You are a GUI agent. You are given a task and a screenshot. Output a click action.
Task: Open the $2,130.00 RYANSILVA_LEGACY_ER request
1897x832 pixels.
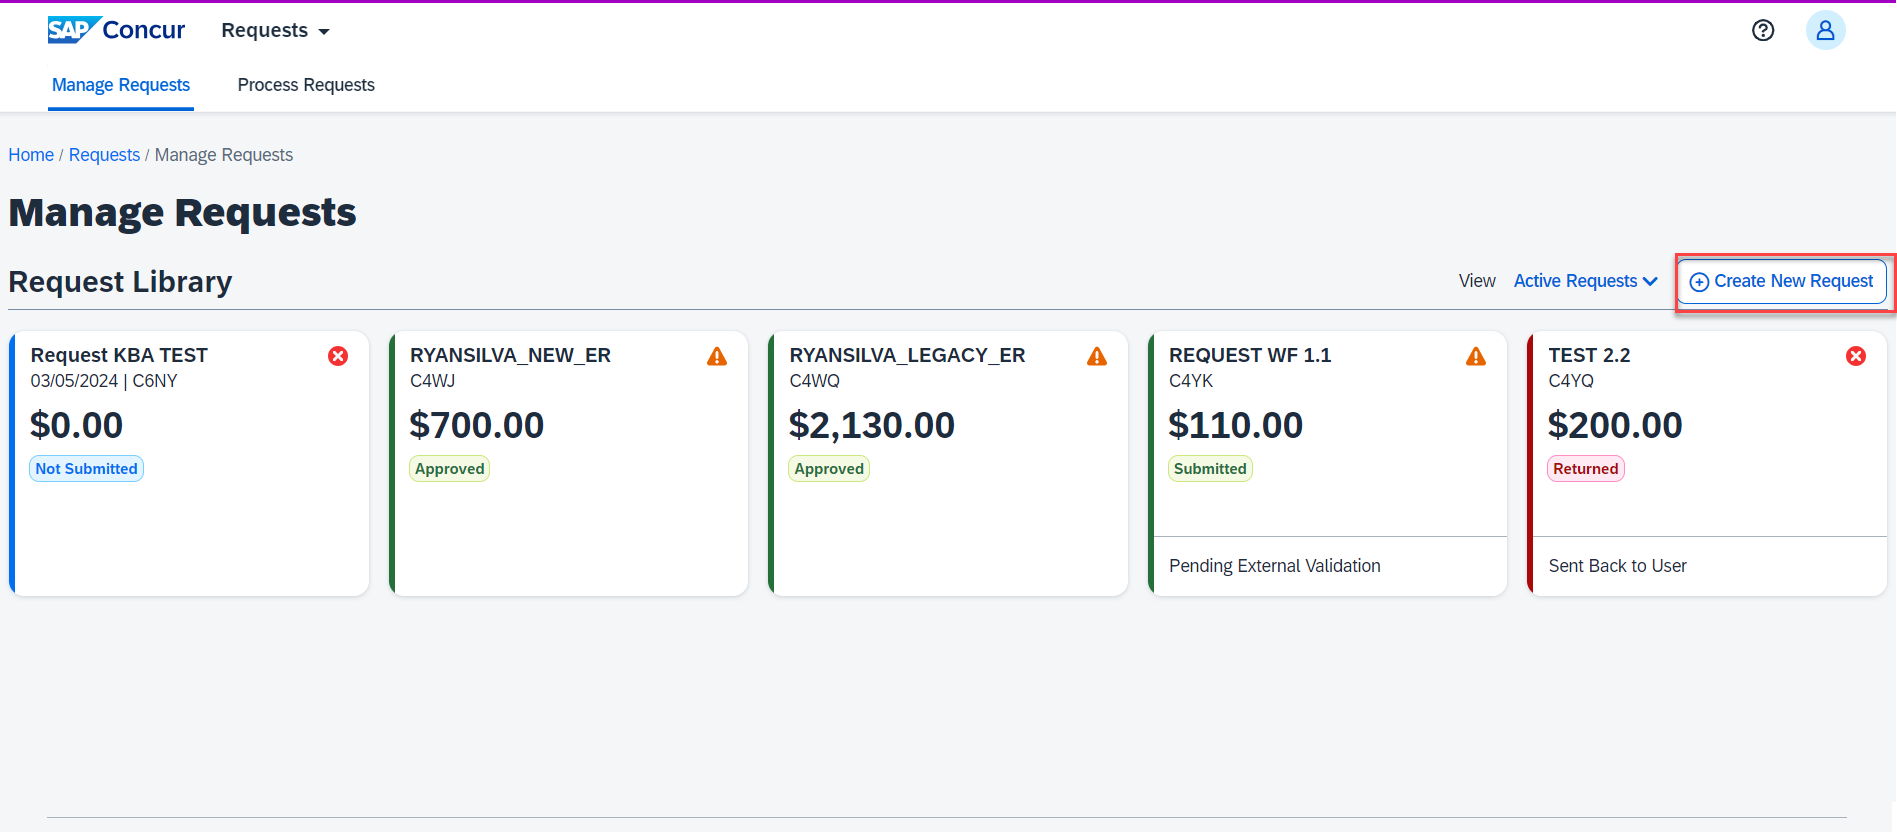[948, 464]
